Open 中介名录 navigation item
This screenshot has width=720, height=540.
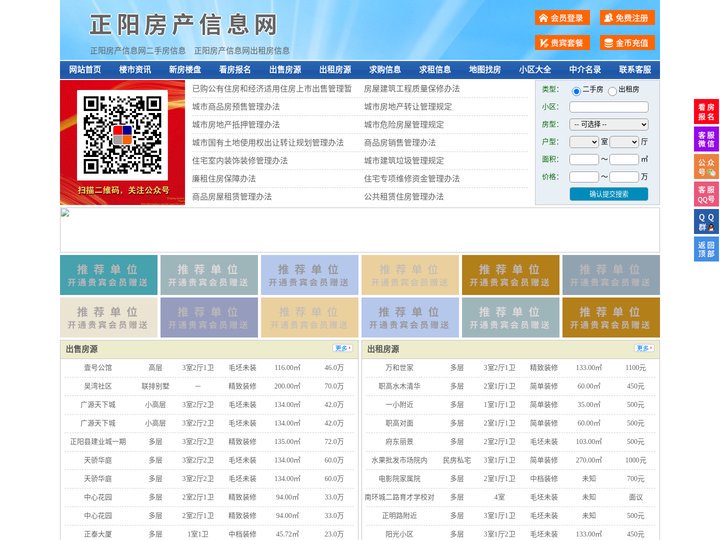point(585,70)
